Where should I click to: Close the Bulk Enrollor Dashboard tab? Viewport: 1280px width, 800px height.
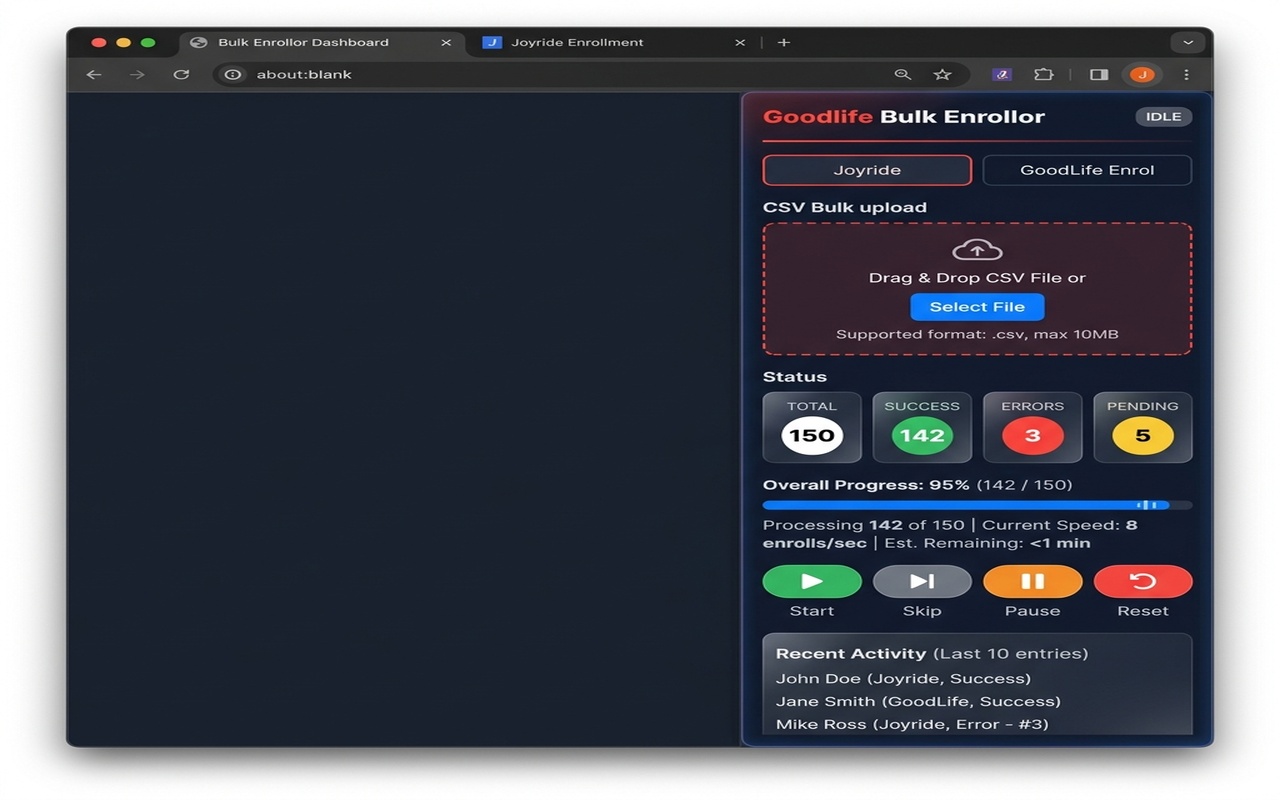pyautogui.click(x=446, y=42)
